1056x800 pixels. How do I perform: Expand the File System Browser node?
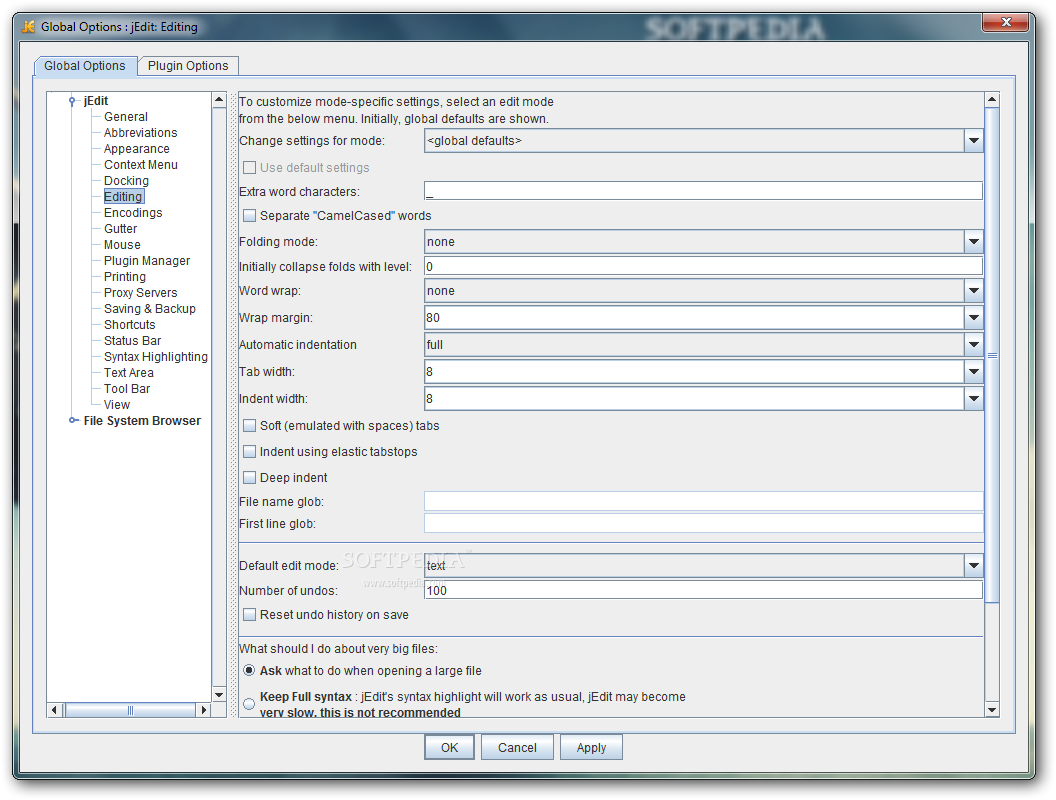tap(73, 420)
